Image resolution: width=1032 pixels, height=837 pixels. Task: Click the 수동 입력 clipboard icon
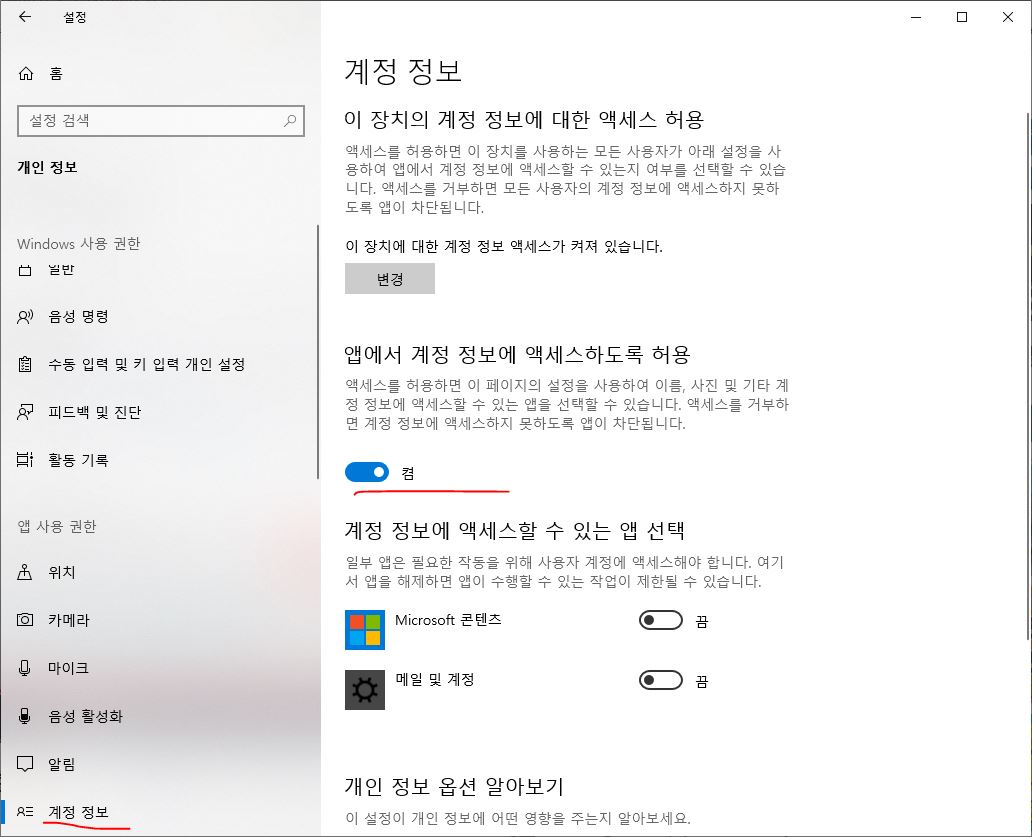[25, 365]
